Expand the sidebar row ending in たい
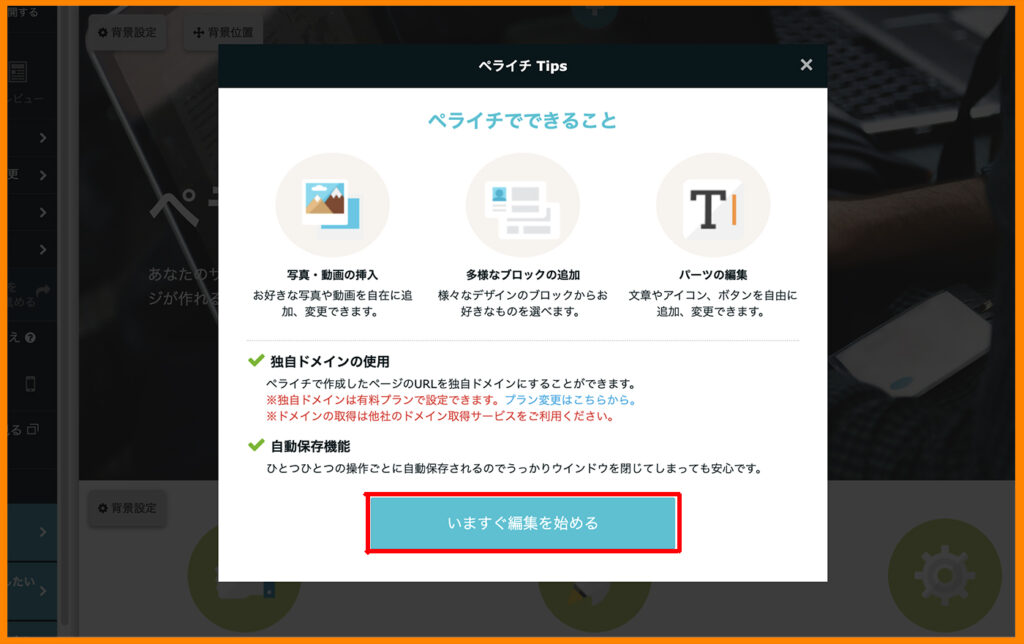Screen dimensions: 1024x644 32,590
